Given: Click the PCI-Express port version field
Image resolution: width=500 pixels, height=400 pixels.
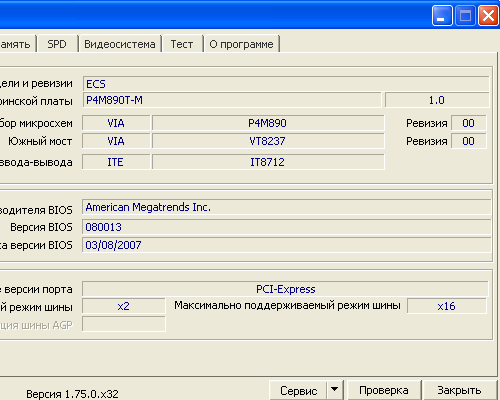Looking at the screenshot, I should coord(285,289).
